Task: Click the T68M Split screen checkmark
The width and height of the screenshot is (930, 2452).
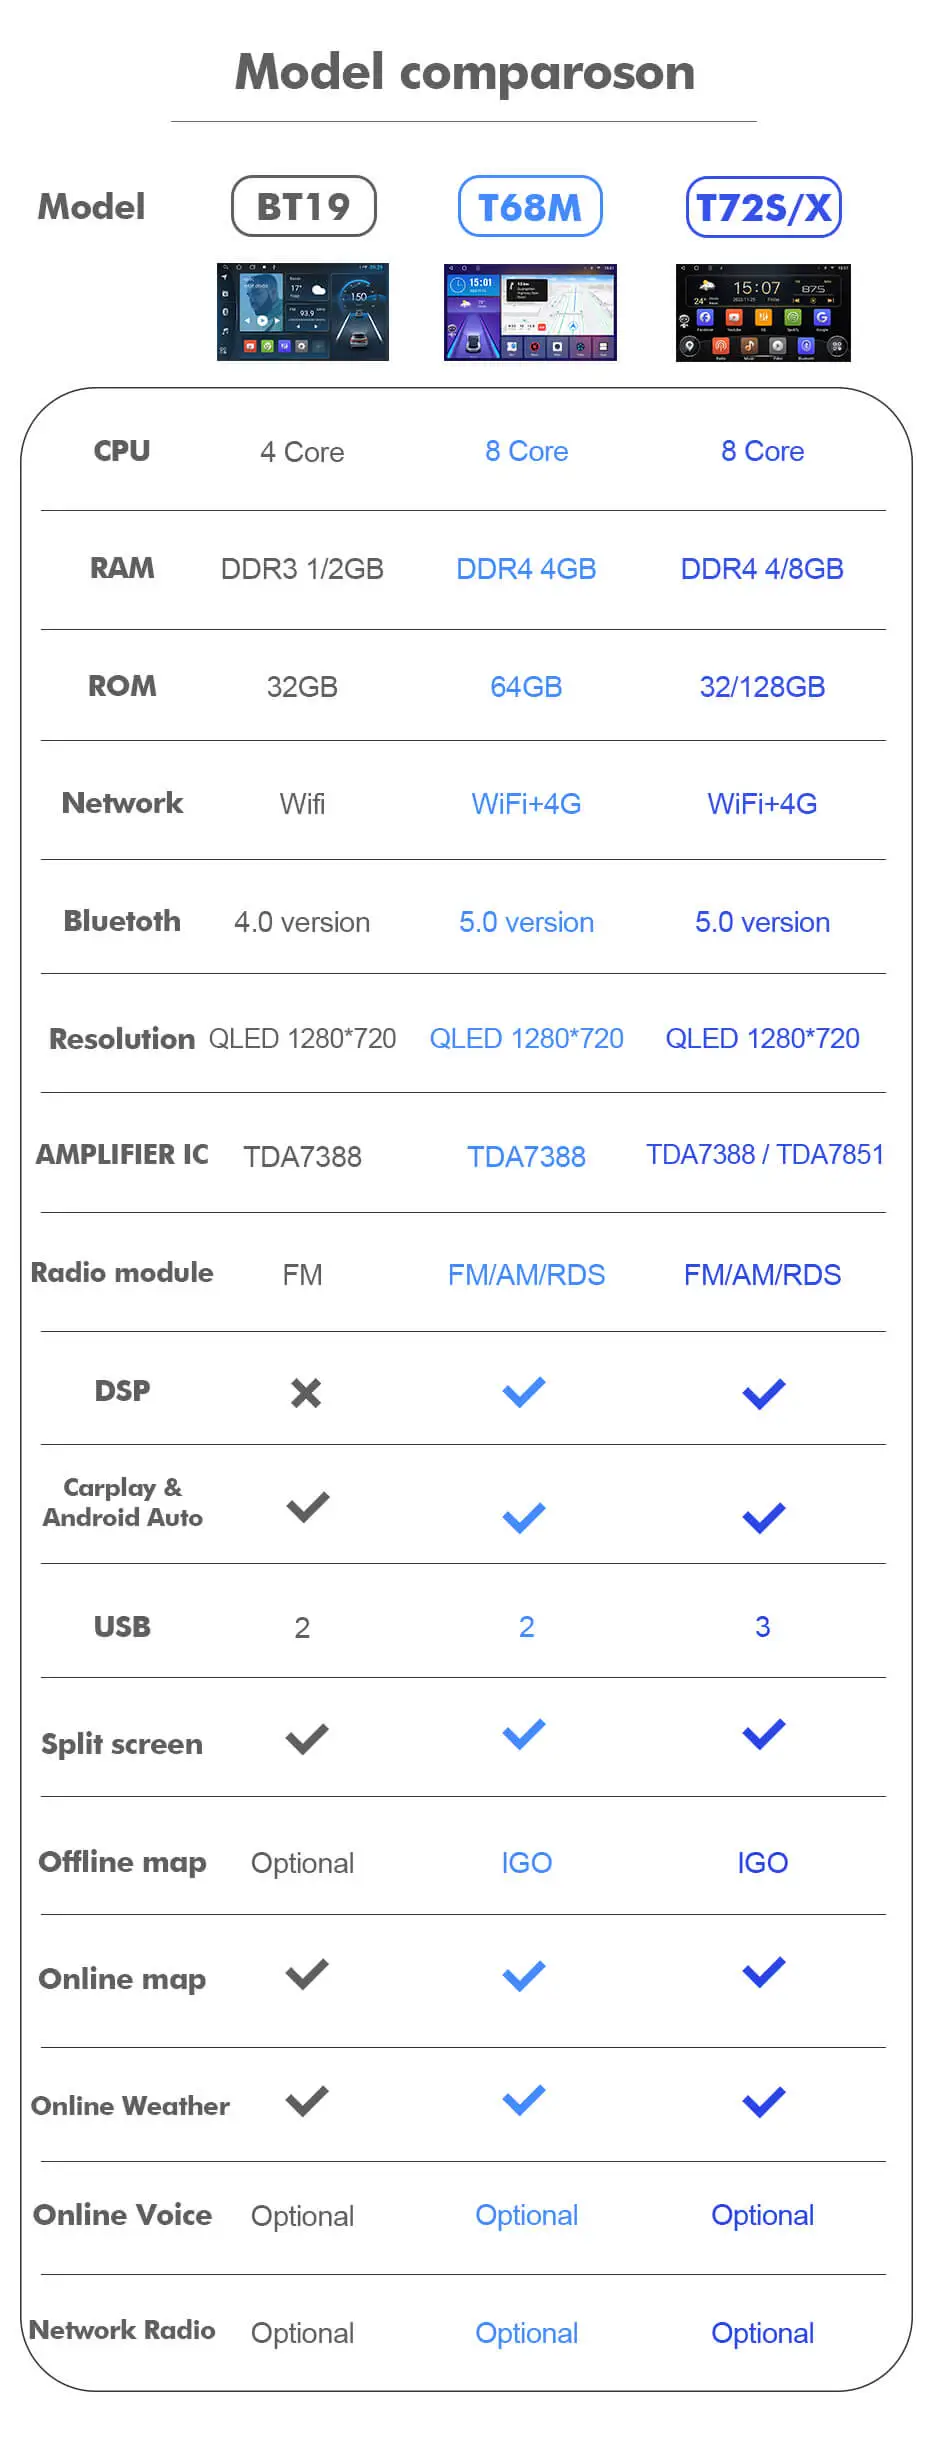Action: (524, 1734)
